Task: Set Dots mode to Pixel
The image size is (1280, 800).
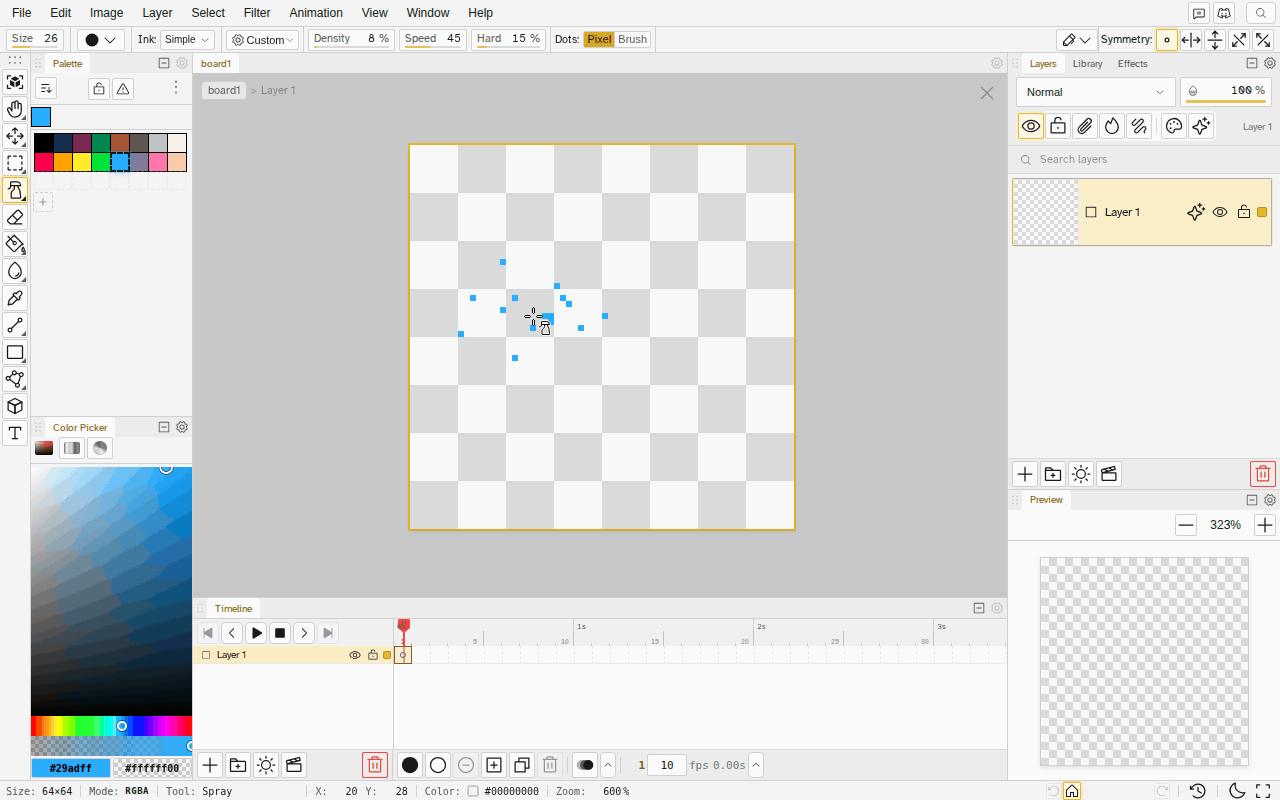Action: pos(599,39)
